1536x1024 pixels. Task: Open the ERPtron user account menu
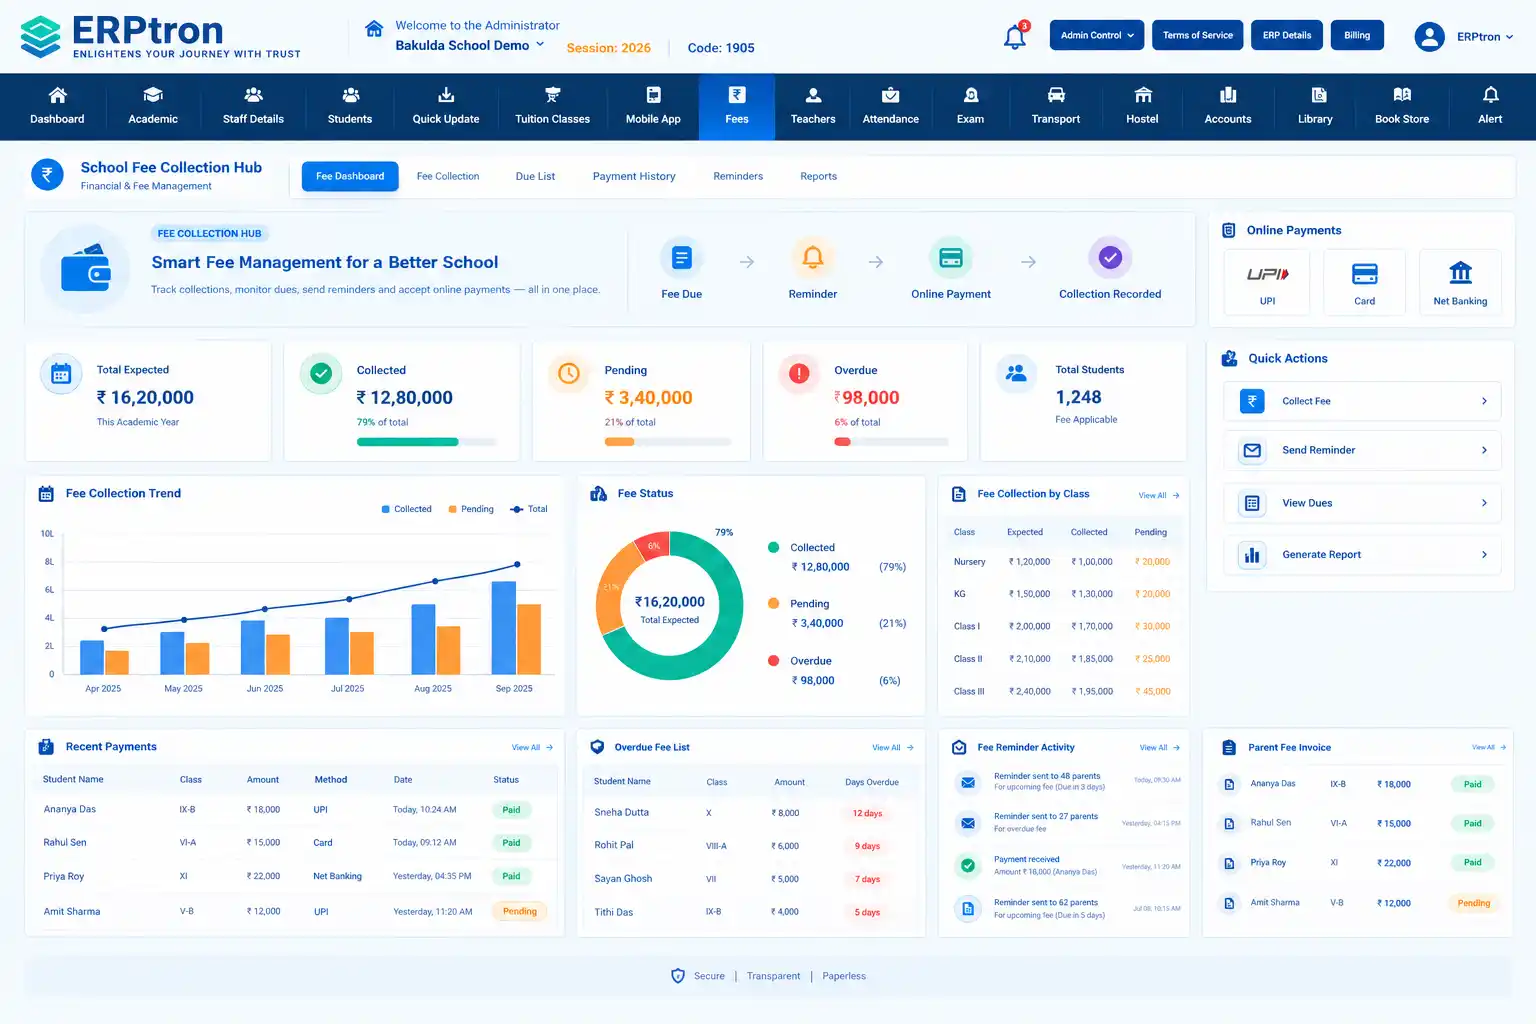click(x=1464, y=37)
